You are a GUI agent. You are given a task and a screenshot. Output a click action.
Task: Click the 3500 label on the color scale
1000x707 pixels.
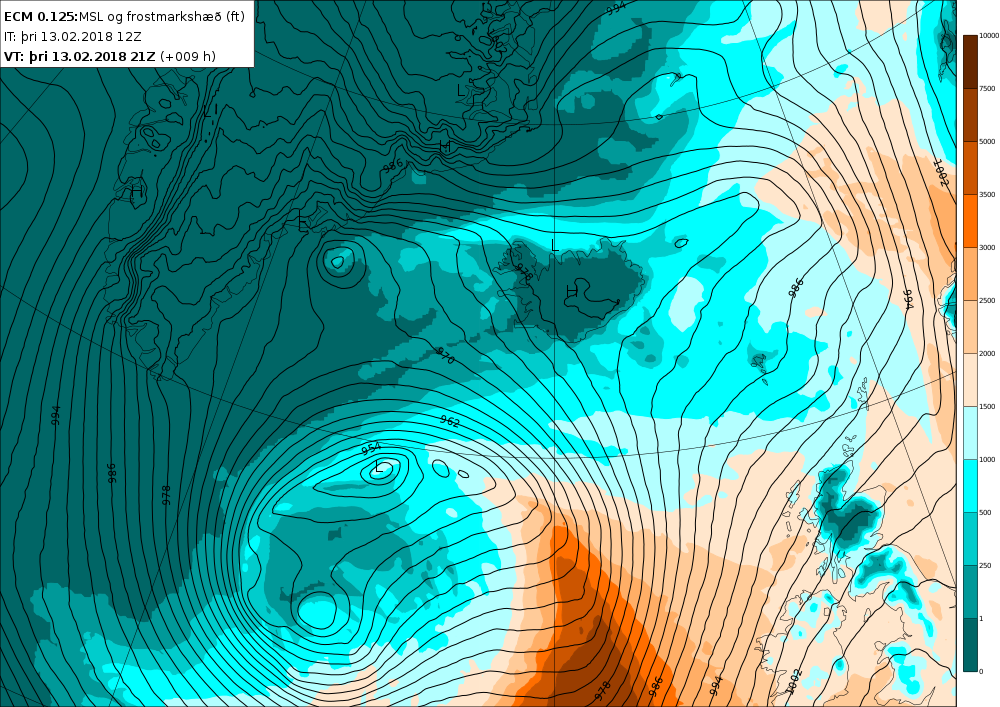pos(987,194)
